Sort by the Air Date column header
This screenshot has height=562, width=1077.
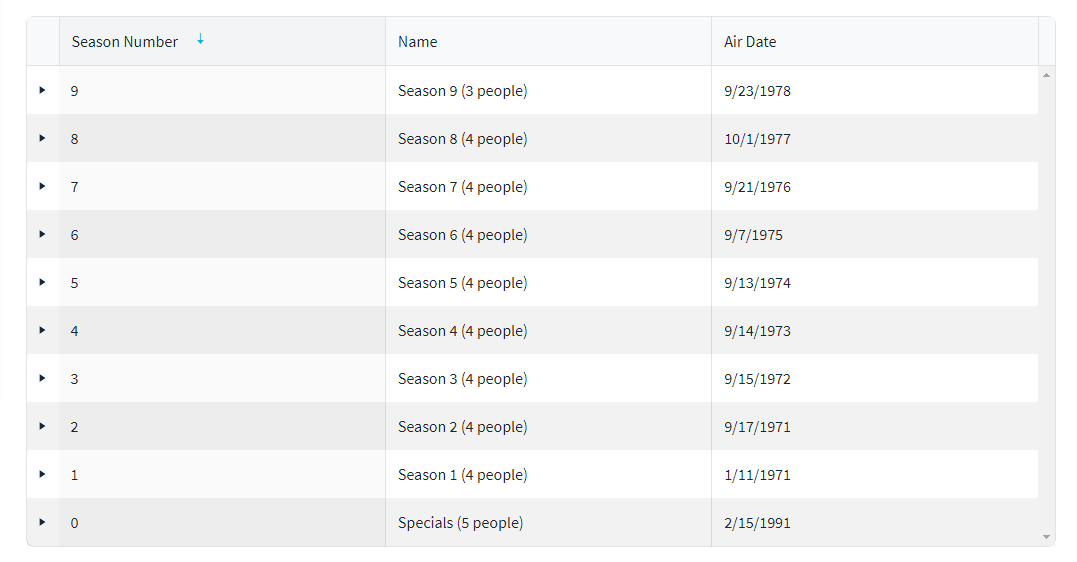coord(750,42)
